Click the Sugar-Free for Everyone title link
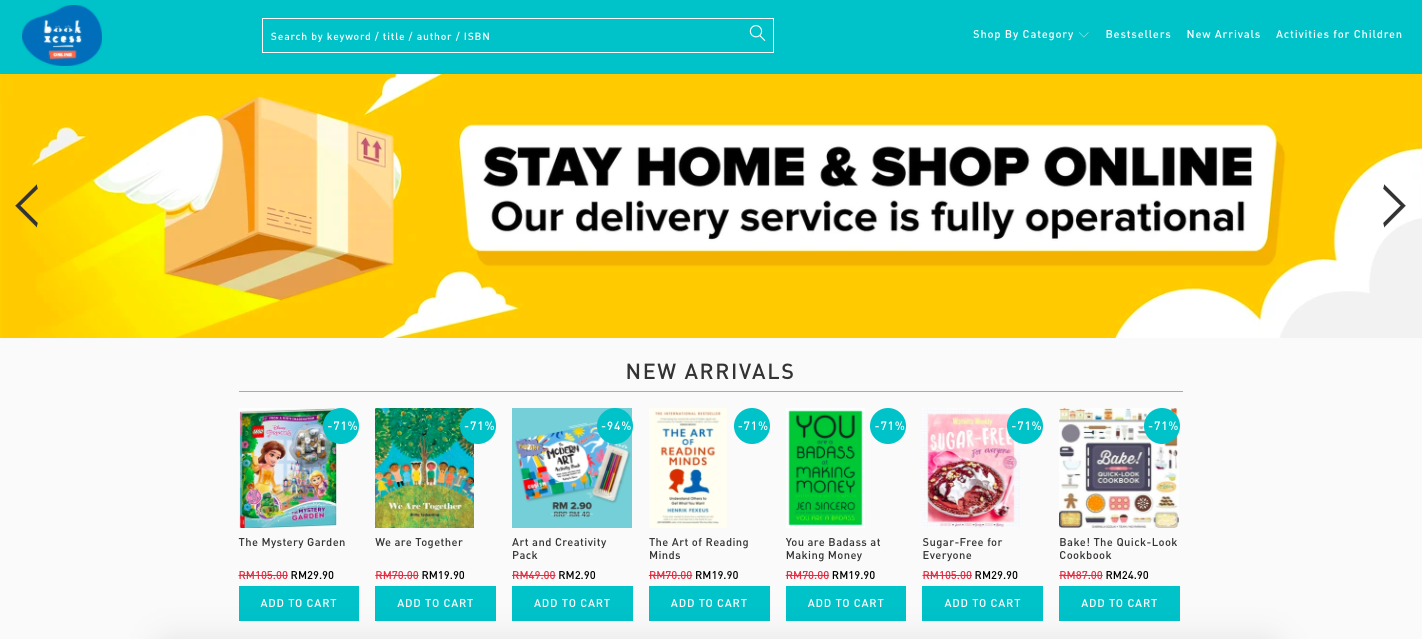This screenshot has height=639, width=1422. click(962, 549)
